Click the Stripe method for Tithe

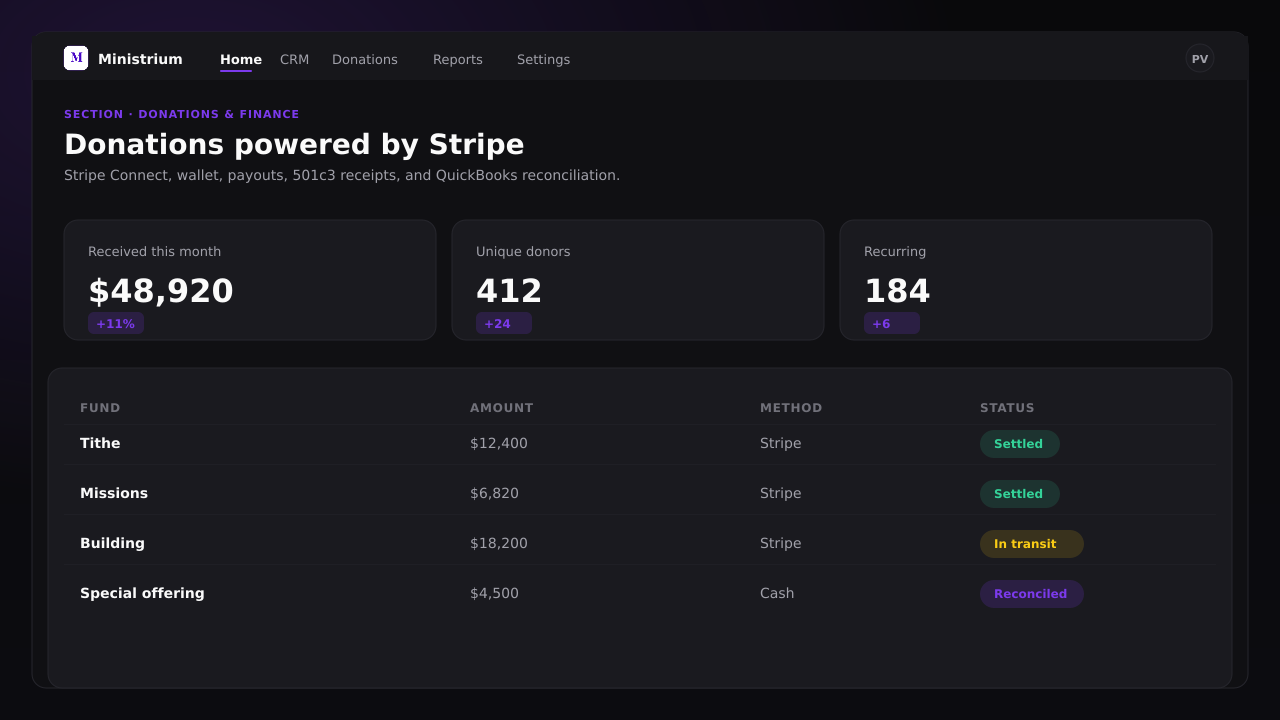780,444
